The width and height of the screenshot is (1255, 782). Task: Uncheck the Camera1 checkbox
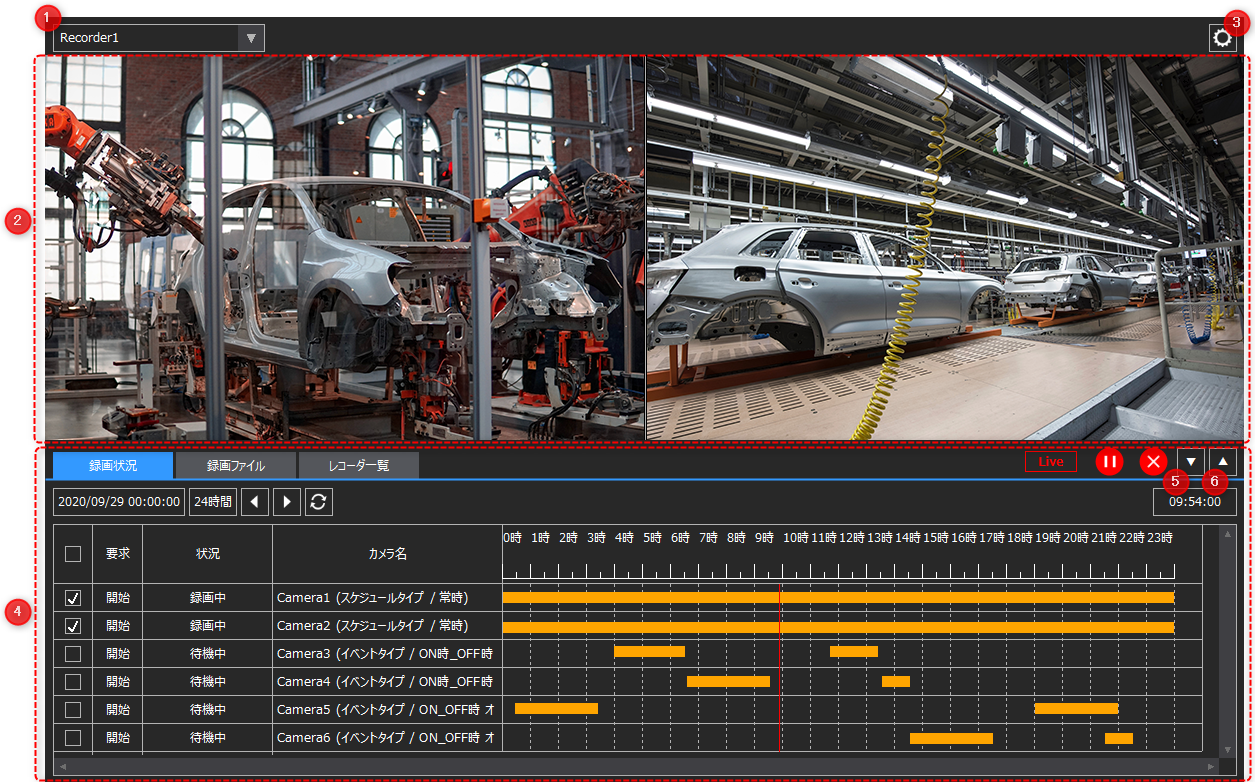click(73, 598)
